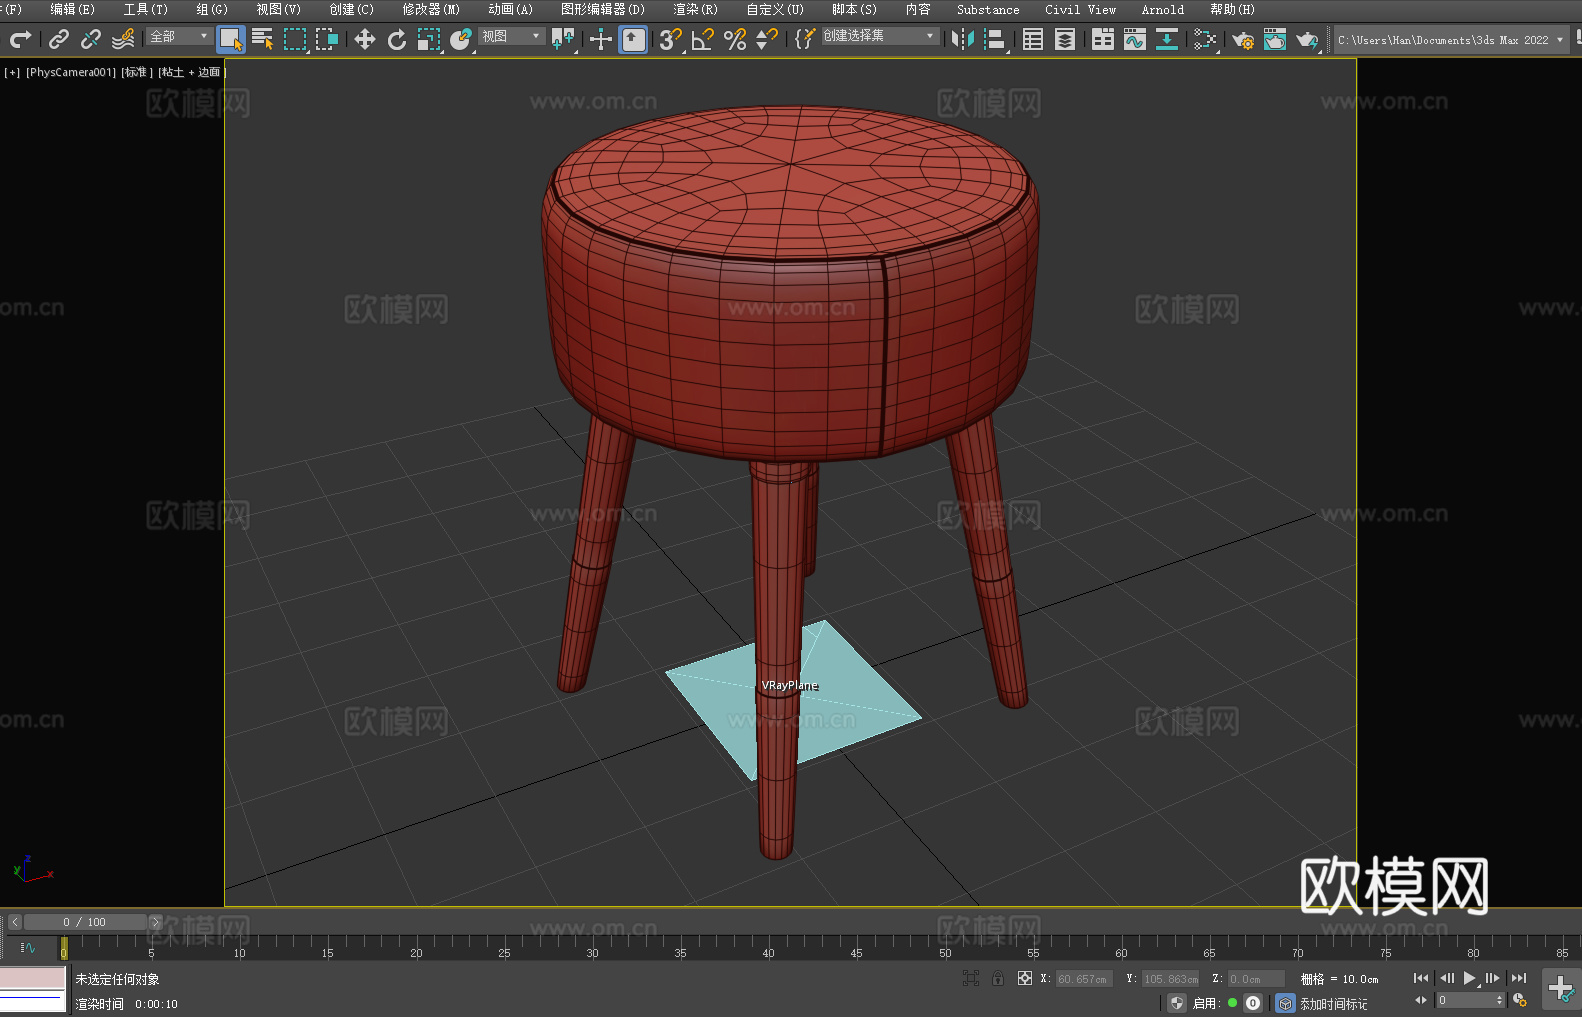Viewport: 1582px width, 1017px height.
Task: Click Play Animation button
Action: click(x=1469, y=978)
